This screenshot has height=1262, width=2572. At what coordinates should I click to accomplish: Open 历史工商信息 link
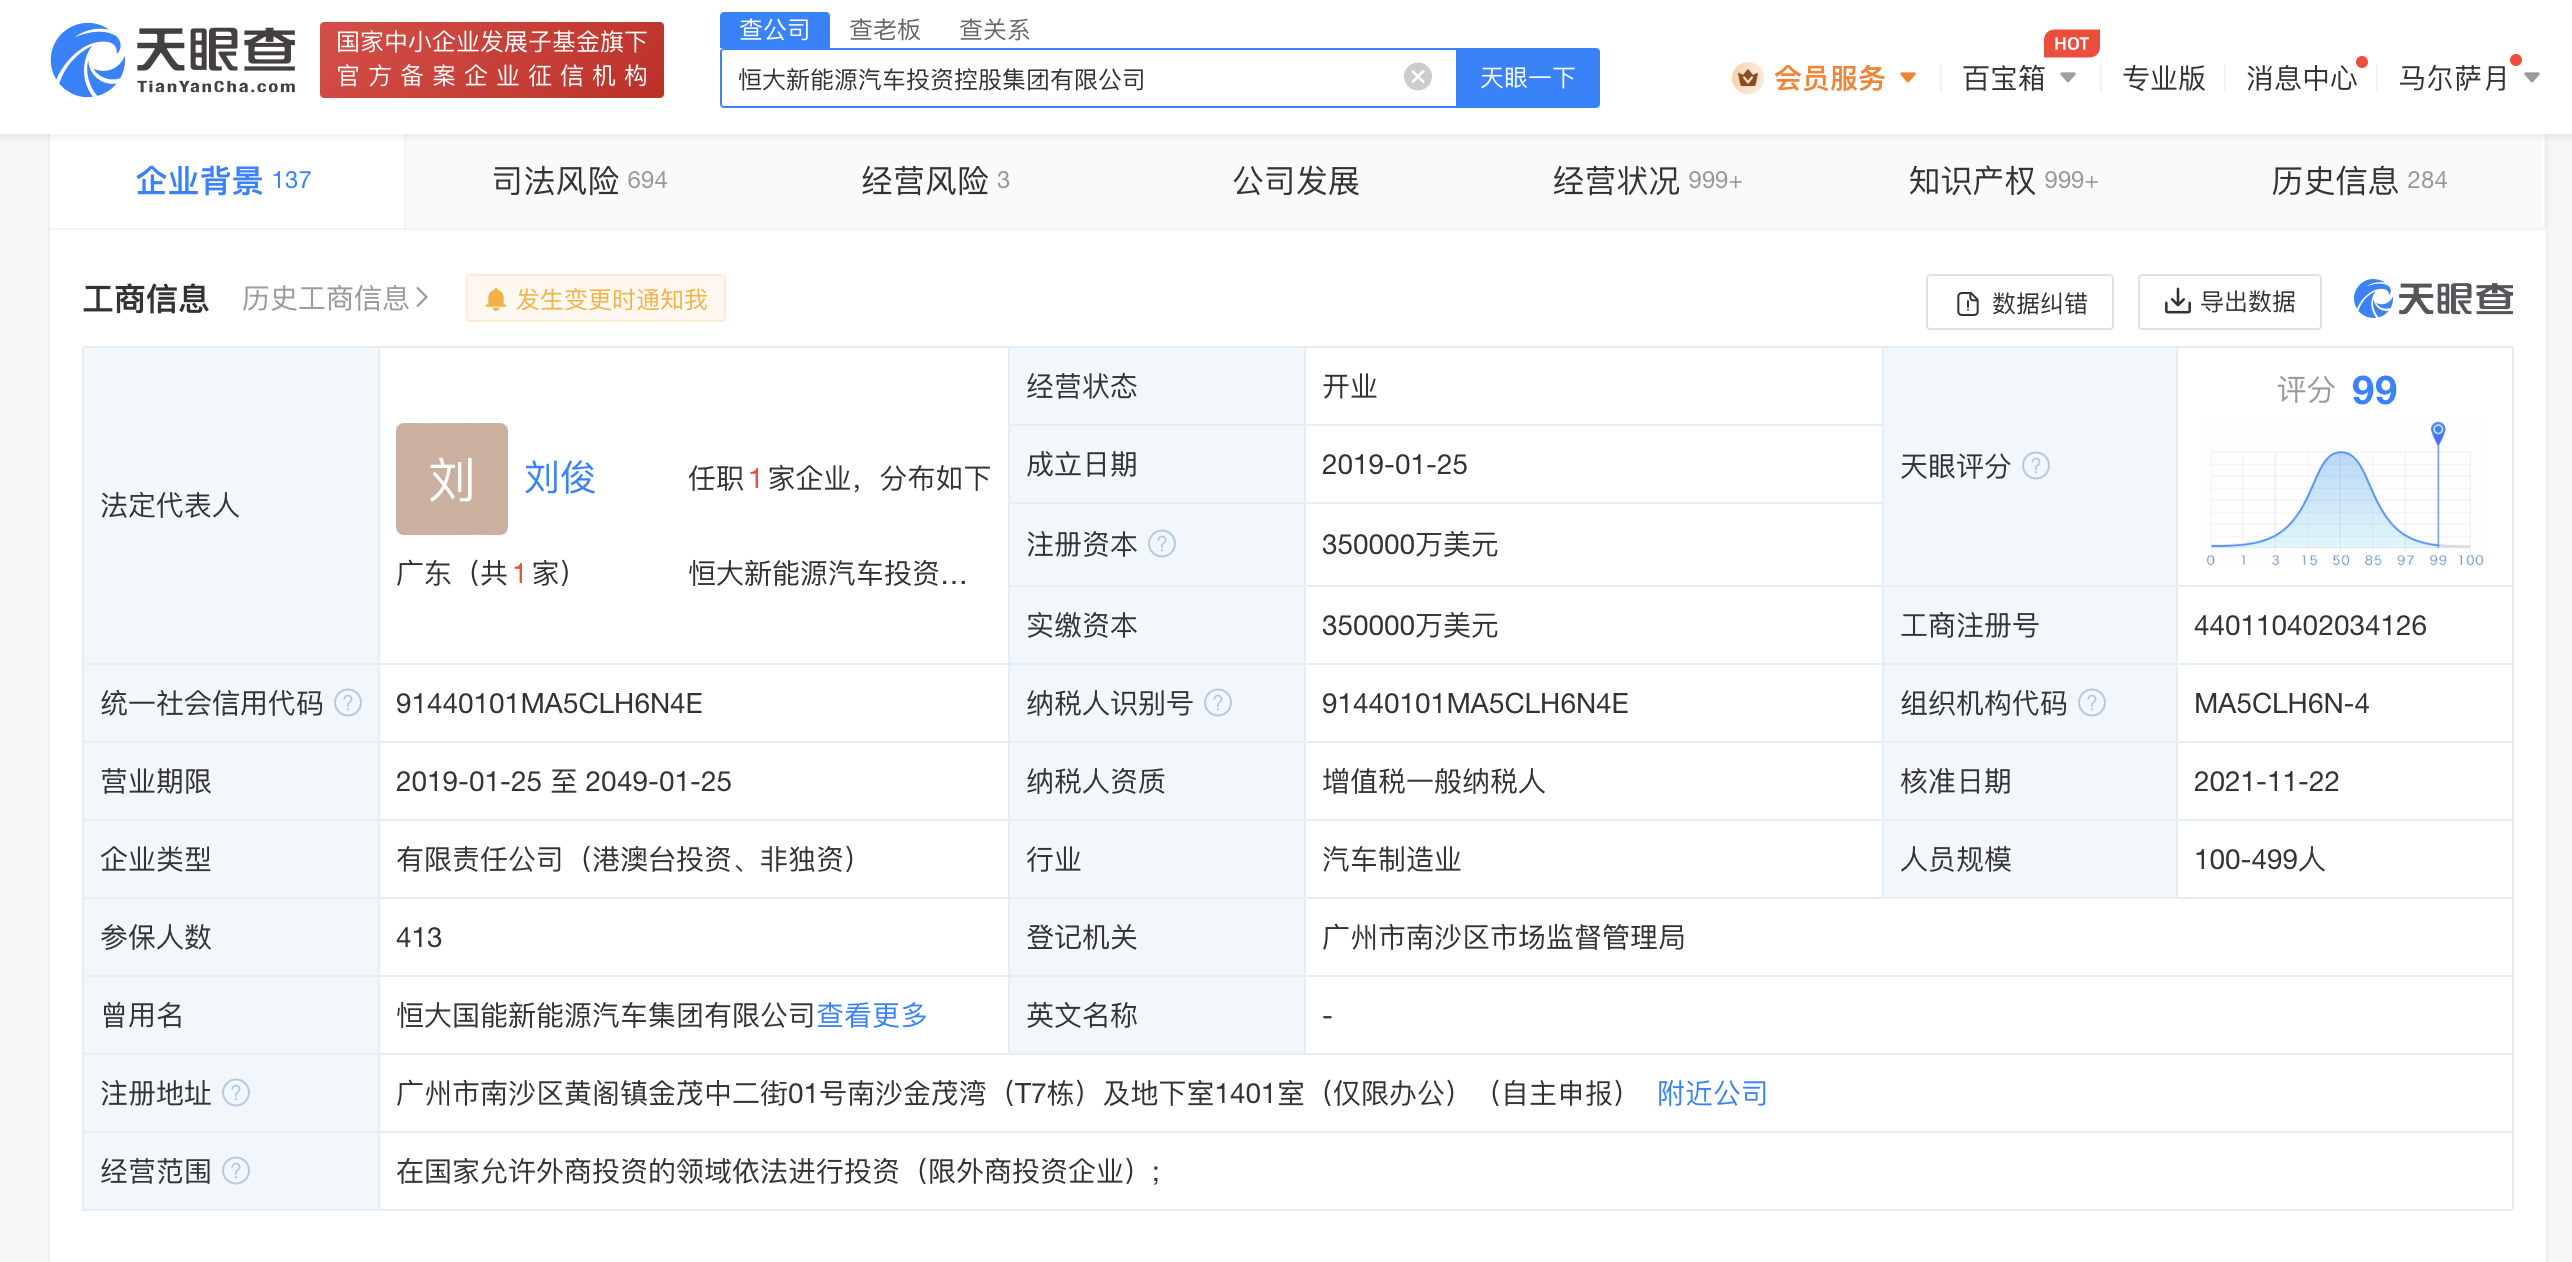[335, 298]
